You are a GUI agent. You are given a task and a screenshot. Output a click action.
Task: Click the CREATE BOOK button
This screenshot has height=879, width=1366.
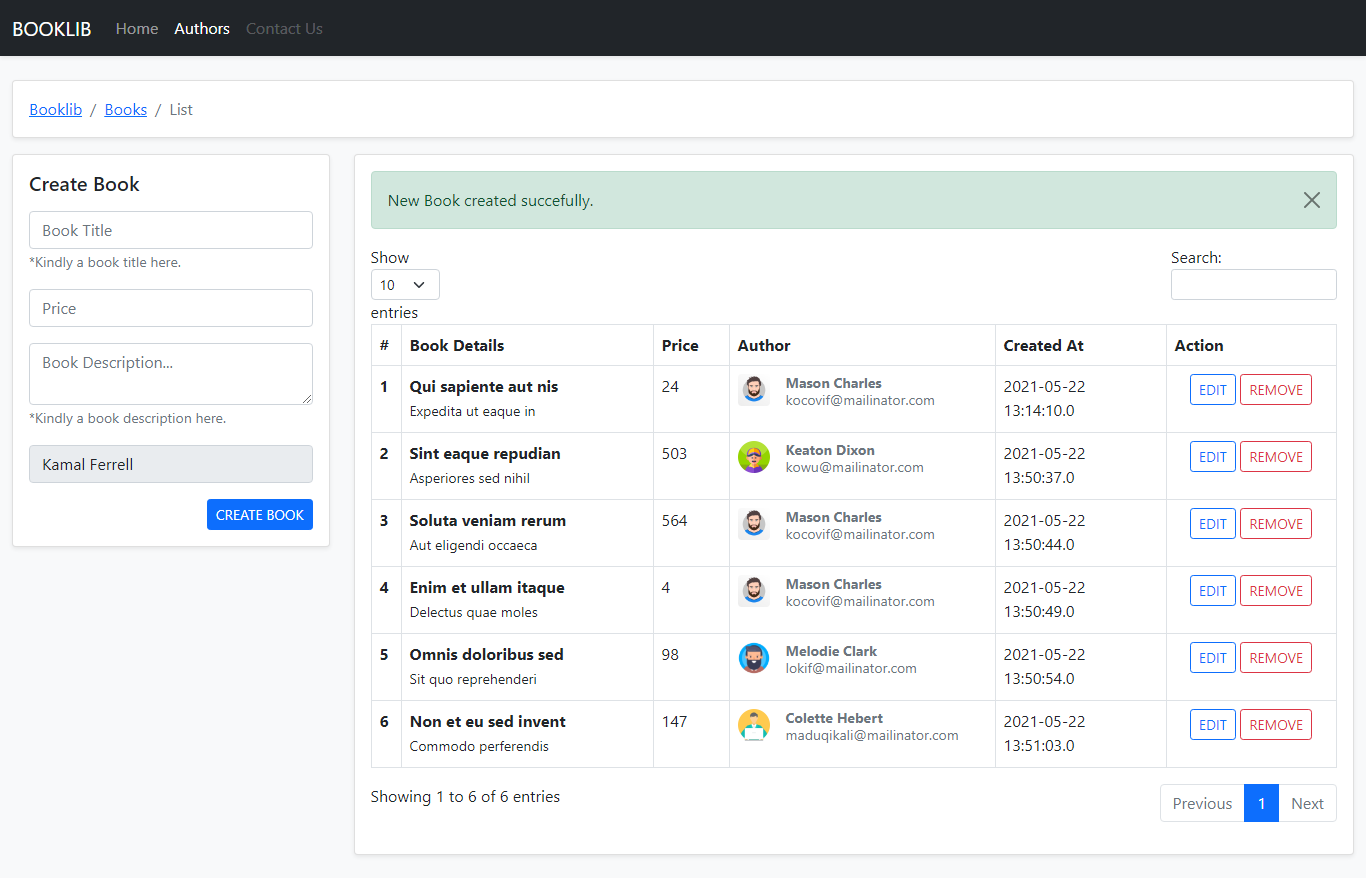click(x=260, y=515)
